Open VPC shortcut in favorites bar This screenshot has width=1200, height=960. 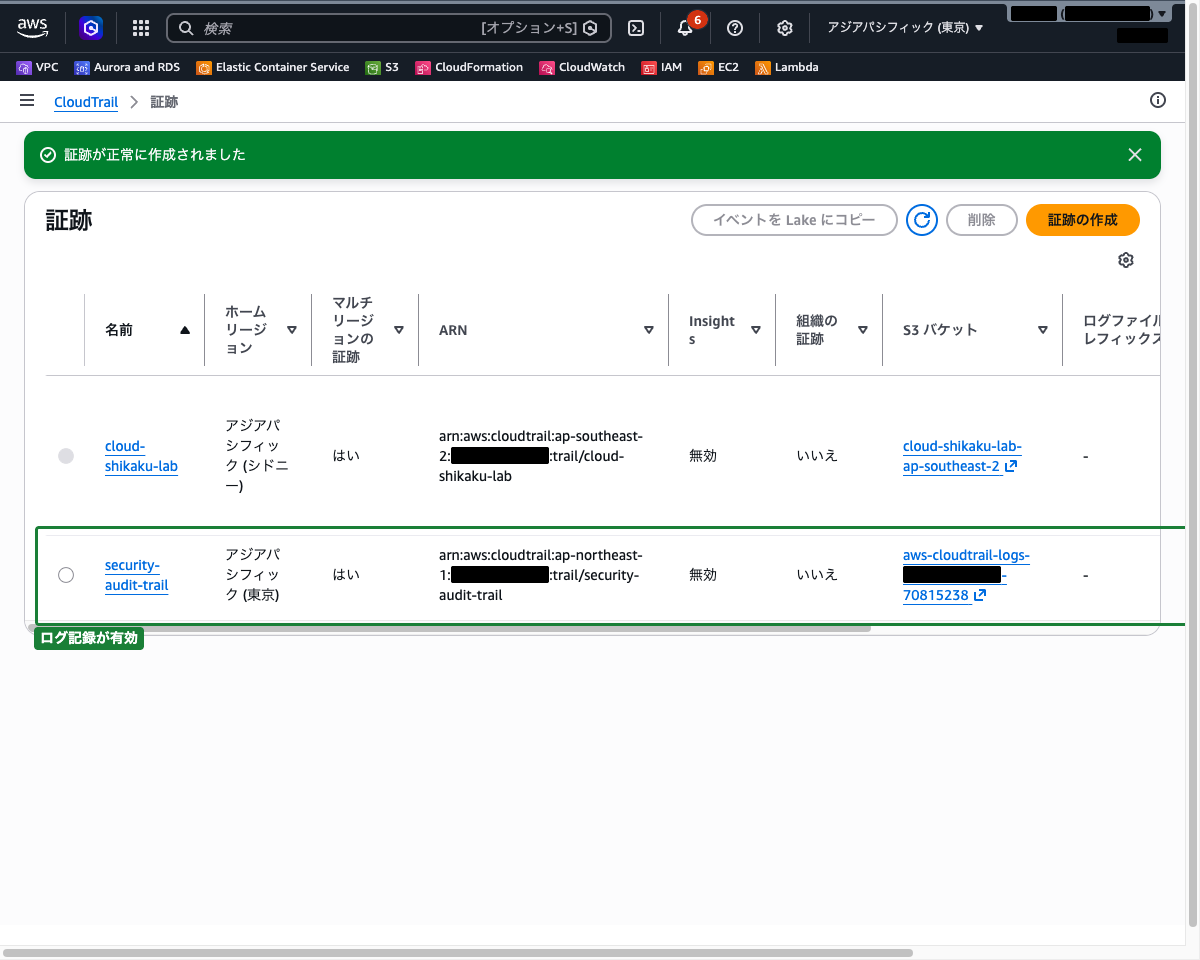[x=38, y=68]
